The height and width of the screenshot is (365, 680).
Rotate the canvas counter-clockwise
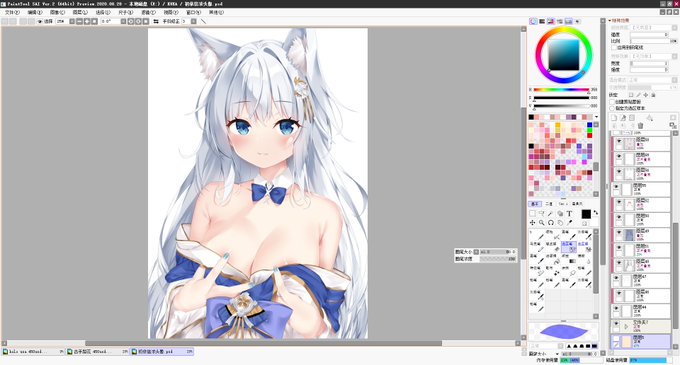(x=131, y=21)
